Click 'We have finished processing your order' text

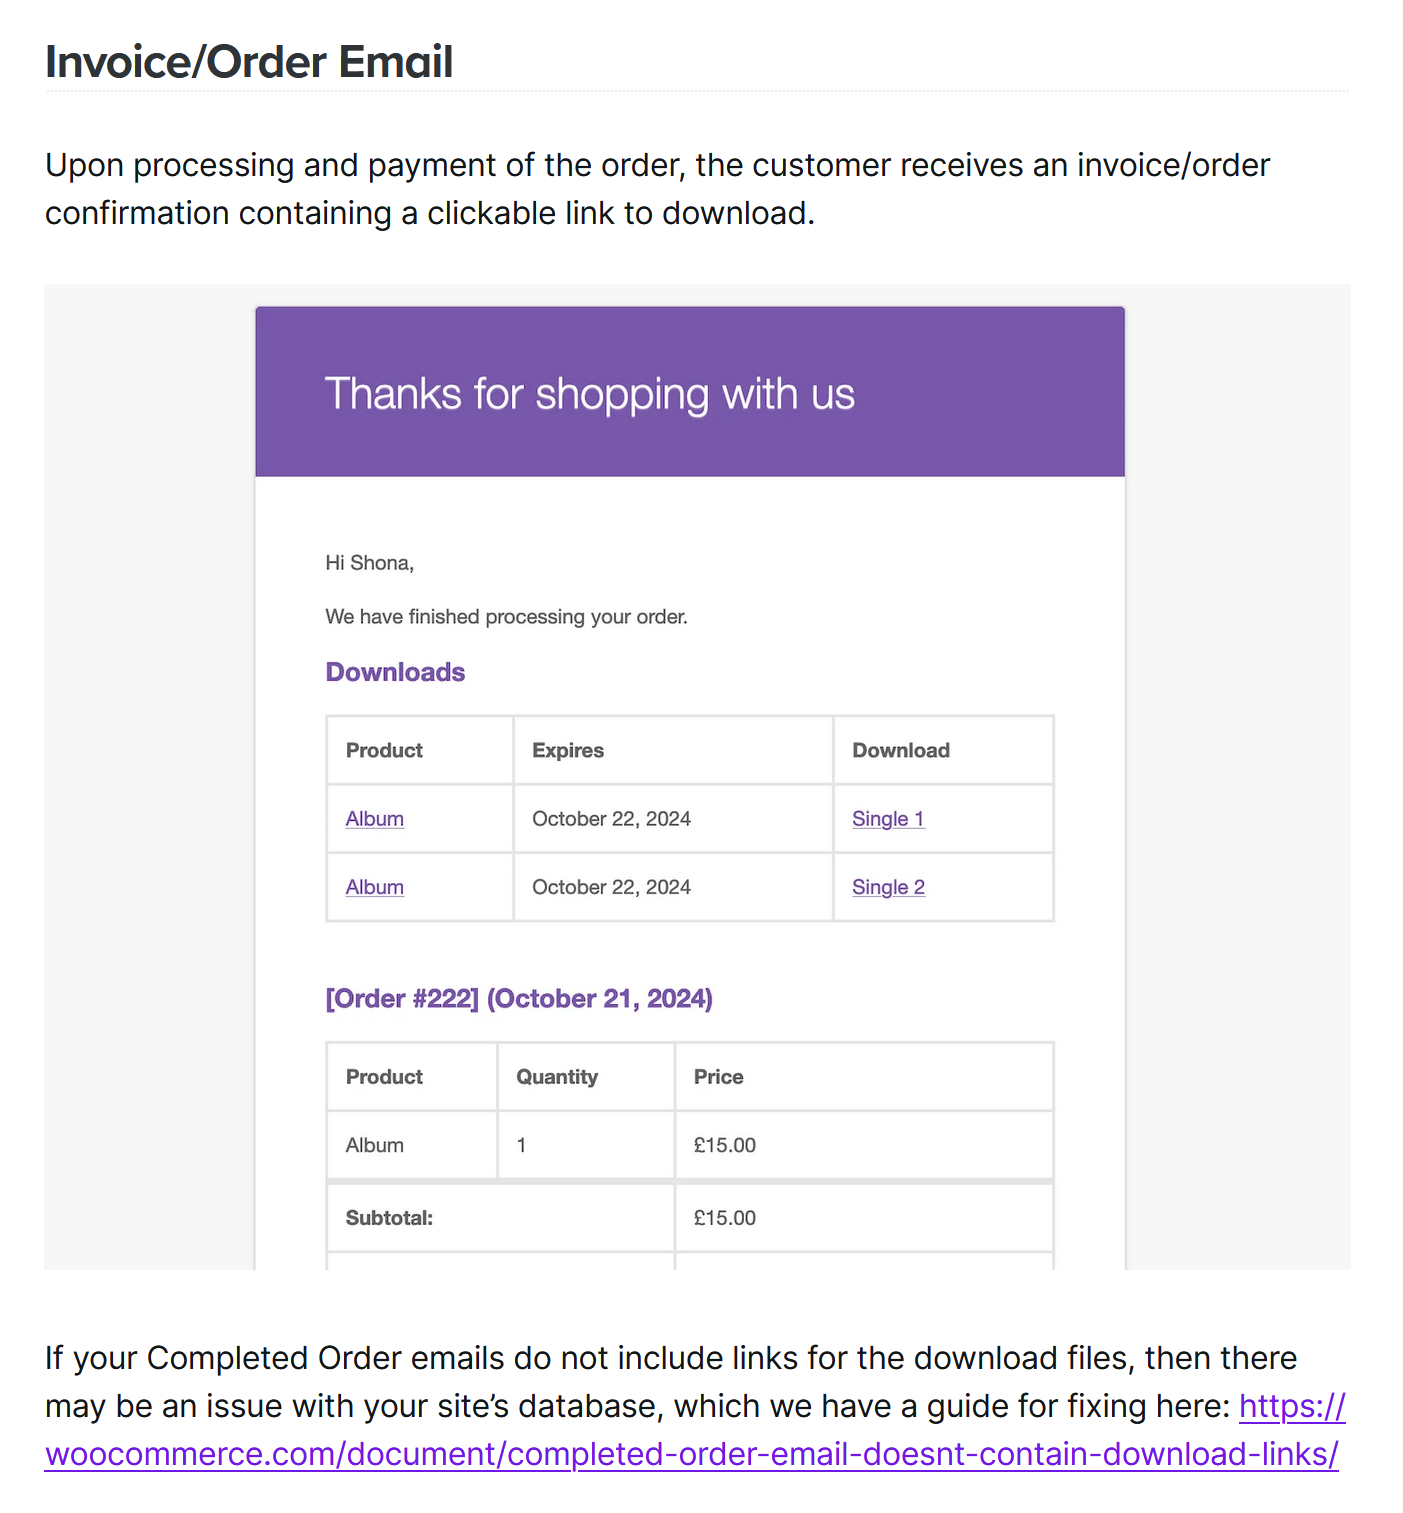coord(506,617)
